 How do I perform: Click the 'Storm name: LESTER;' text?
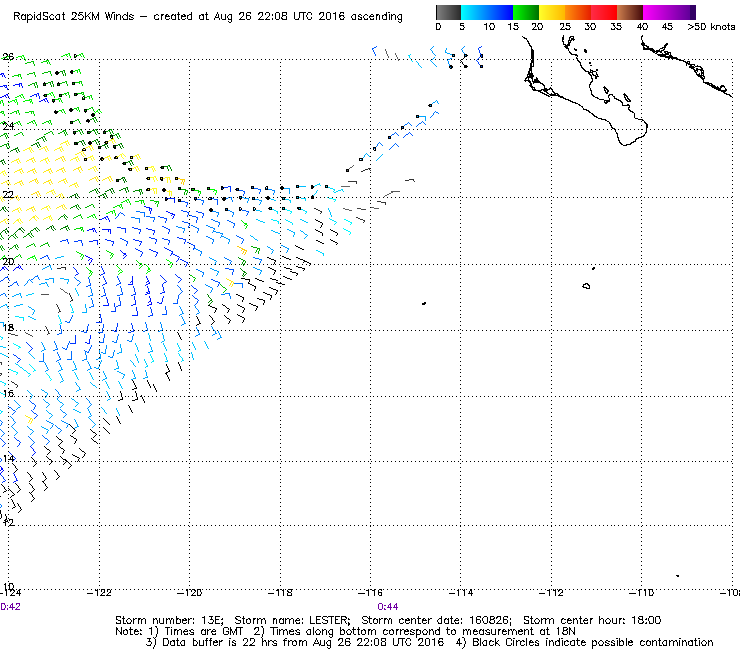(293, 620)
